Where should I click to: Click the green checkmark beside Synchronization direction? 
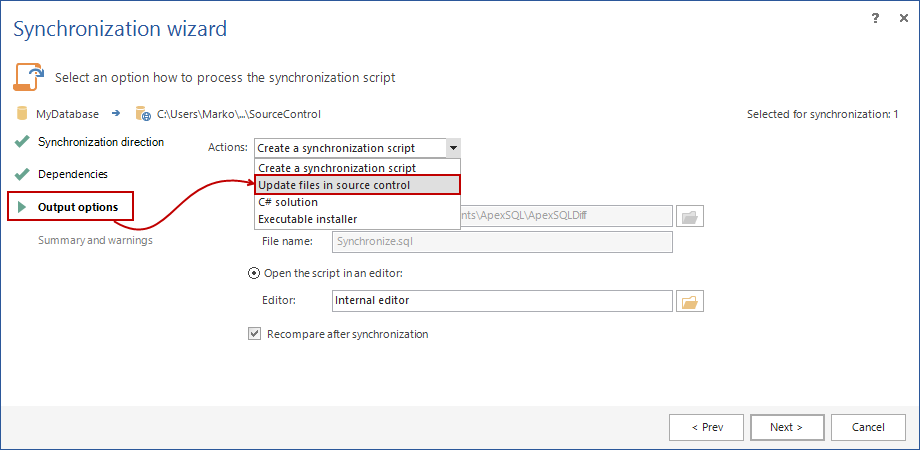point(22,142)
